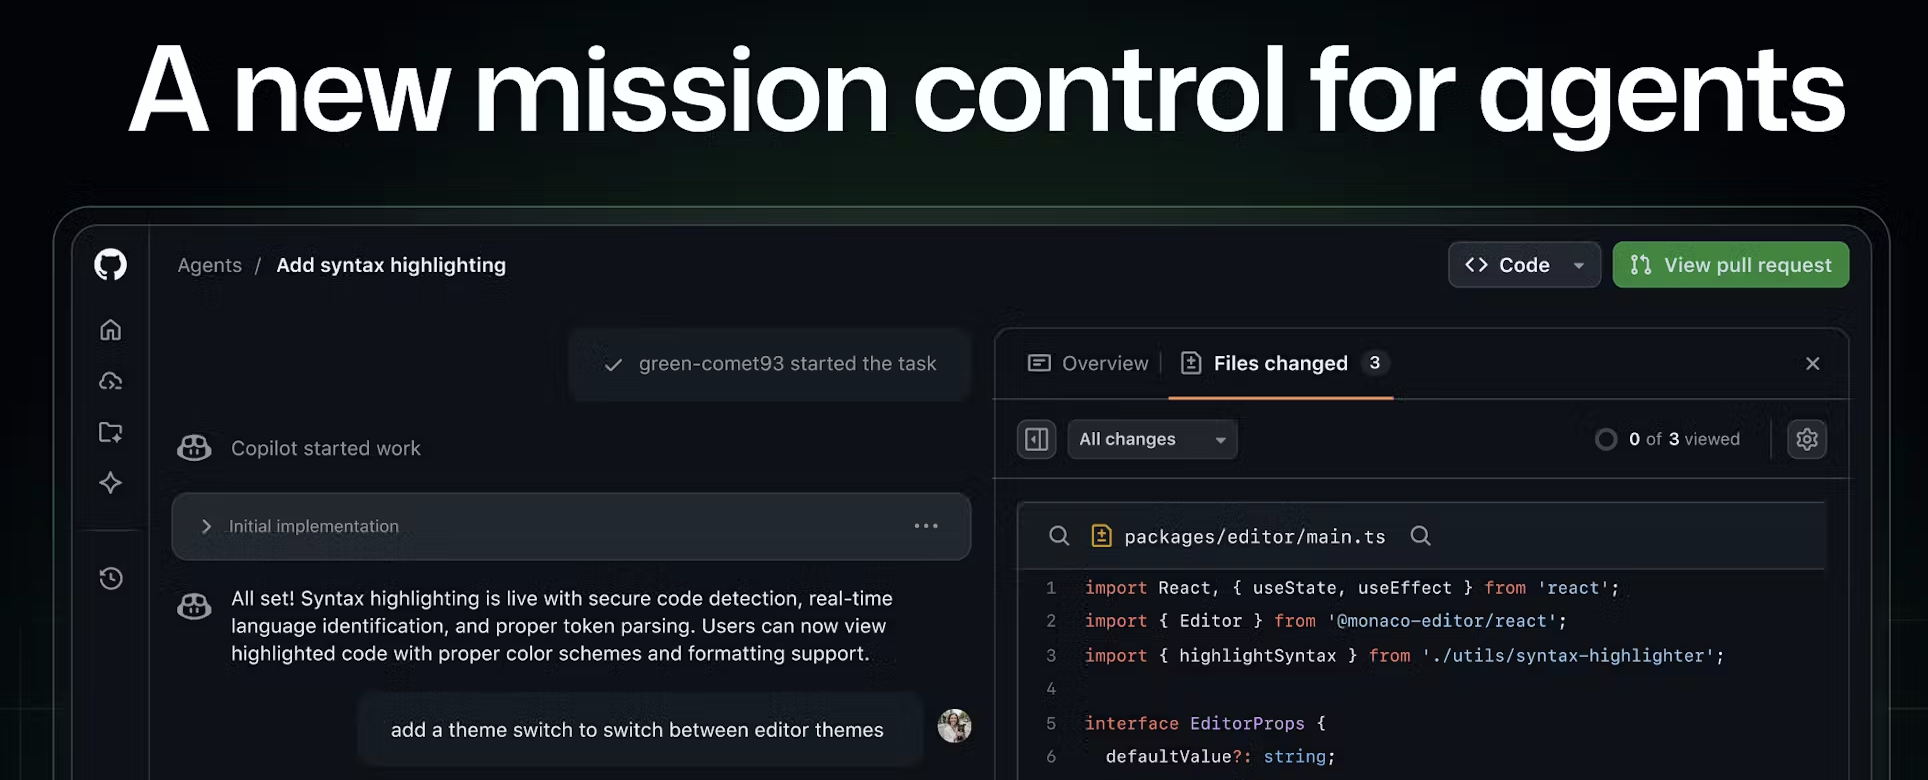
Task: Click the user avatar next to theme switch message
Action: (x=954, y=726)
